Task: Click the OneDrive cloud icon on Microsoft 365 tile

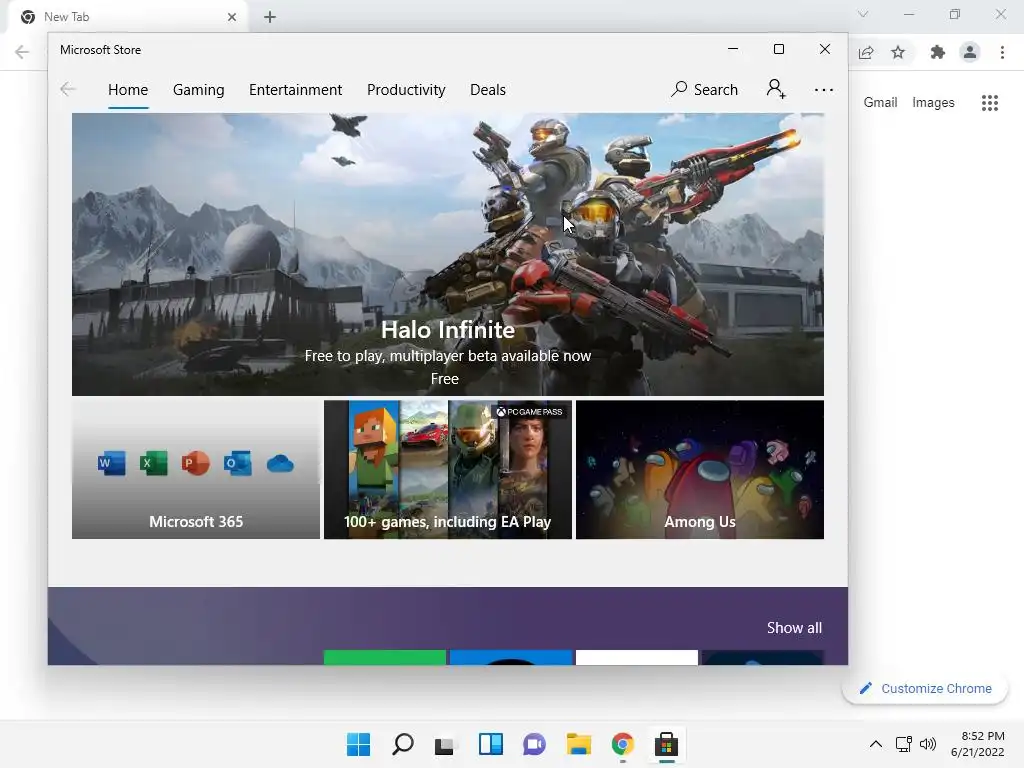Action: pos(280,464)
